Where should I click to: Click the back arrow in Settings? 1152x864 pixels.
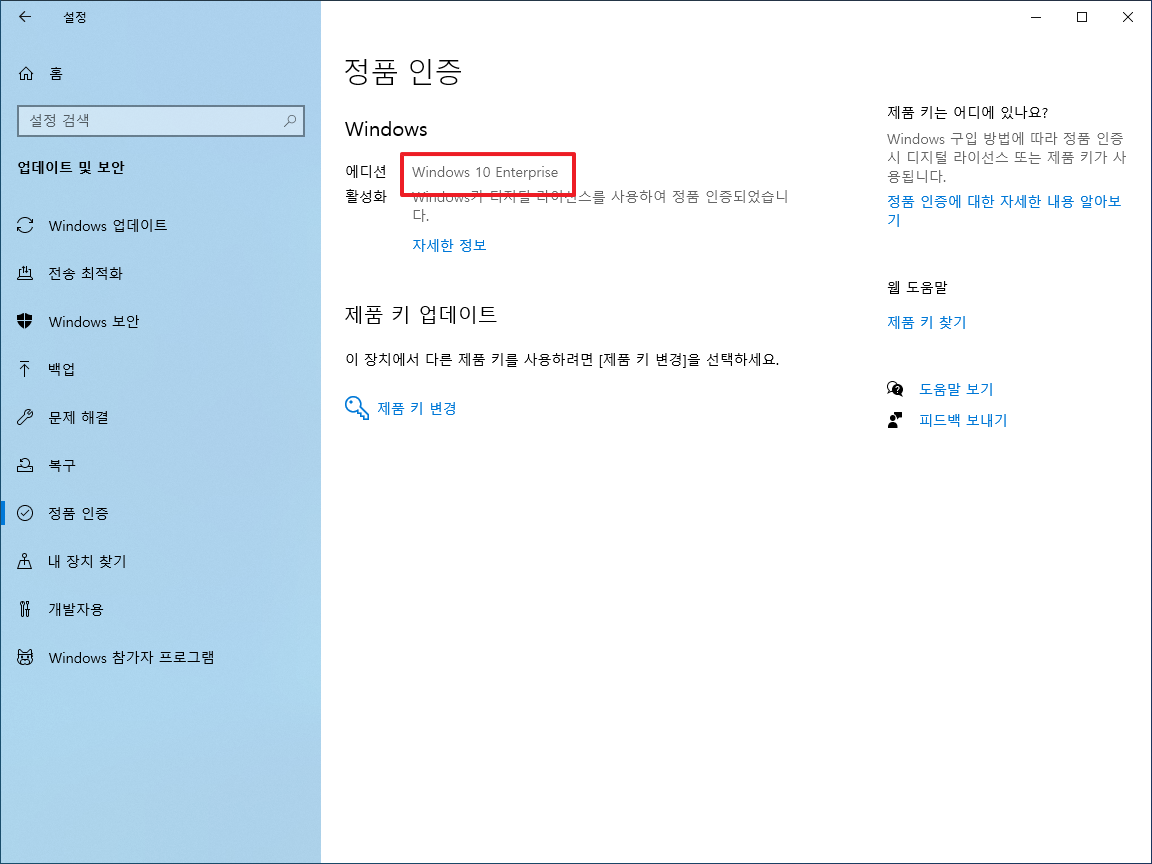tap(25, 17)
